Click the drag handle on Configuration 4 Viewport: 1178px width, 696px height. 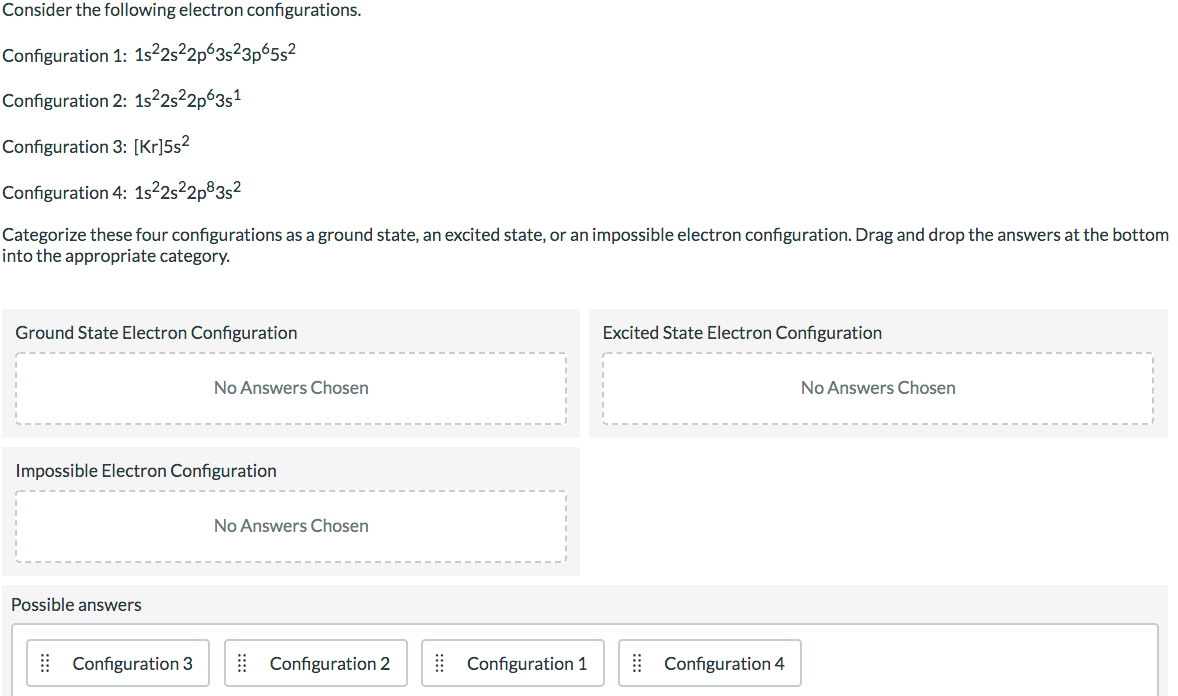click(x=637, y=663)
